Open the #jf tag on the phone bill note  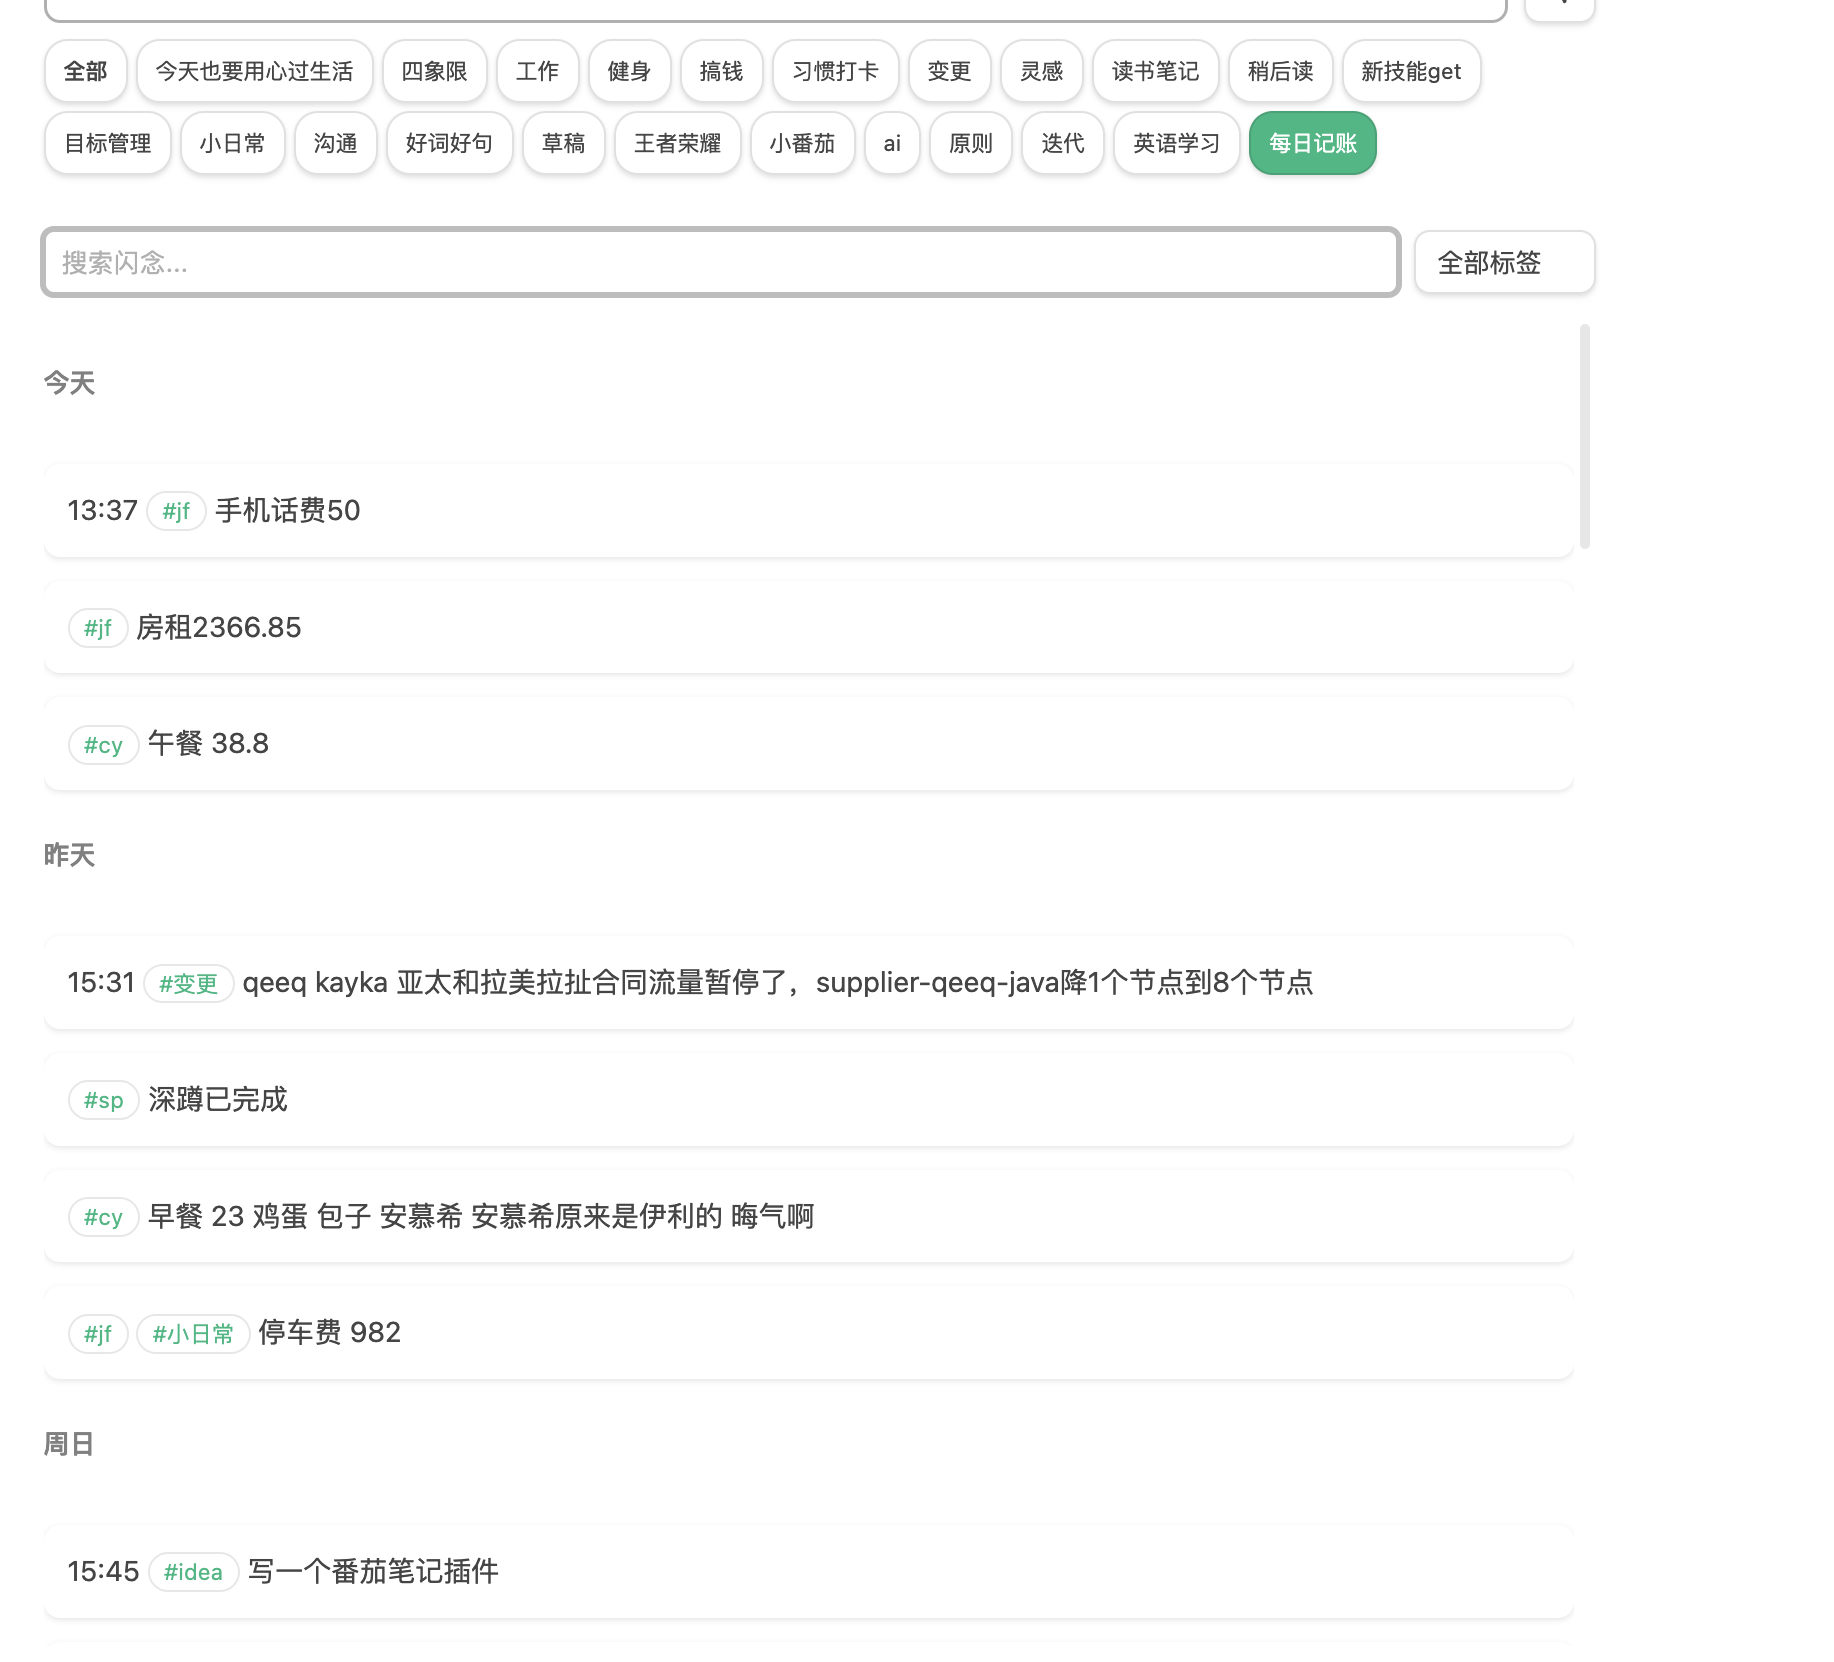click(176, 510)
